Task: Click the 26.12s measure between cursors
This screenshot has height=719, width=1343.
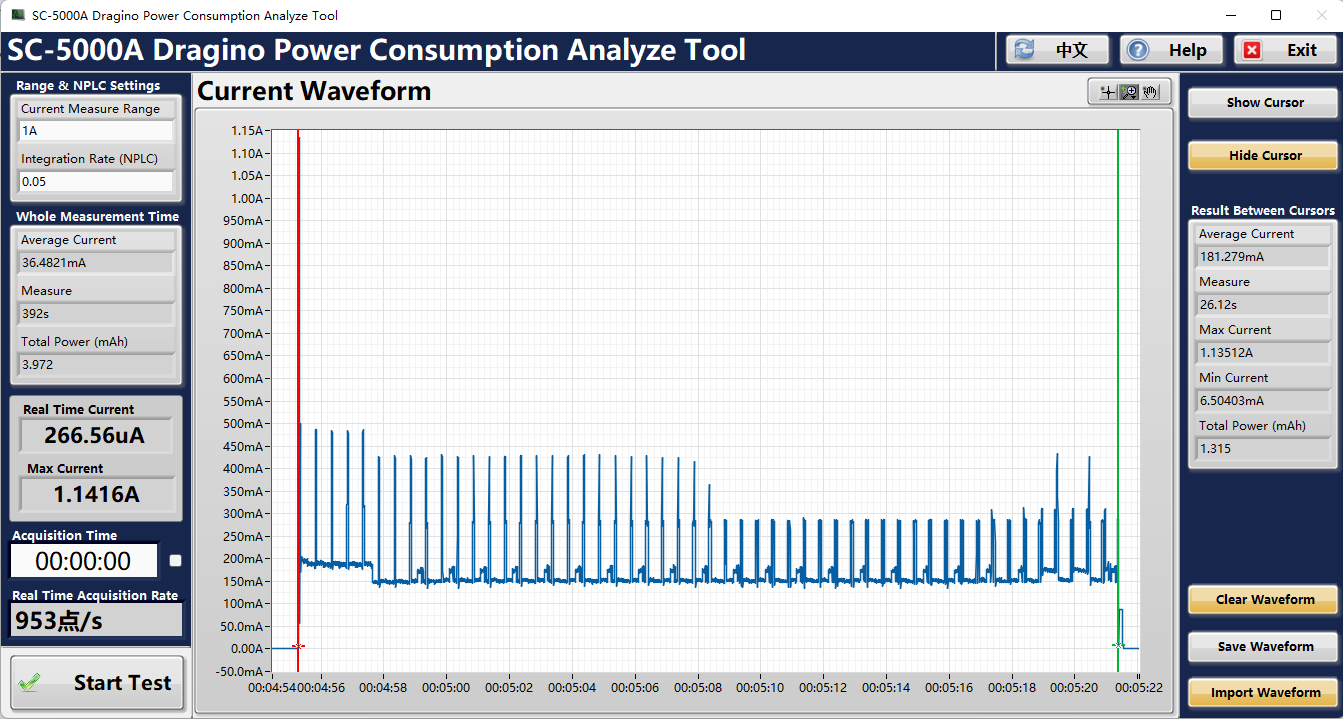Action: coord(1263,305)
